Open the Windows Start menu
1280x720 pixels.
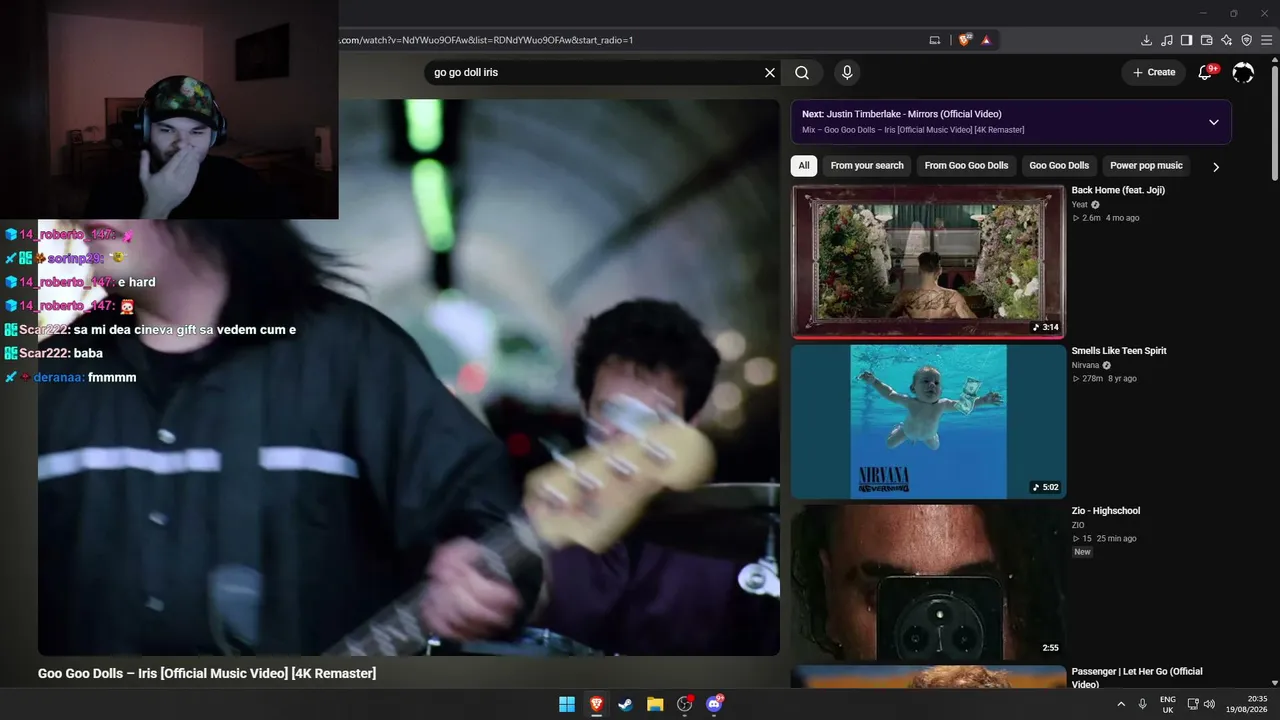pyautogui.click(x=567, y=704)
